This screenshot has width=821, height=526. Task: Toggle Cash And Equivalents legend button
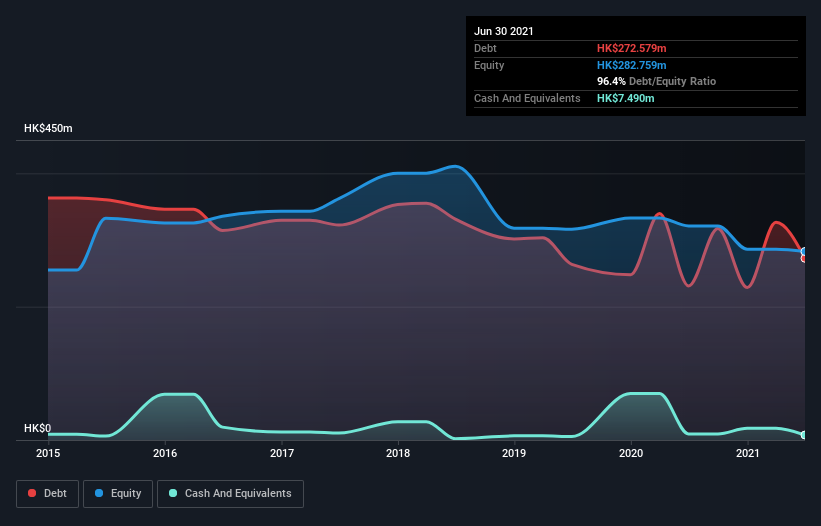(230, 494)
